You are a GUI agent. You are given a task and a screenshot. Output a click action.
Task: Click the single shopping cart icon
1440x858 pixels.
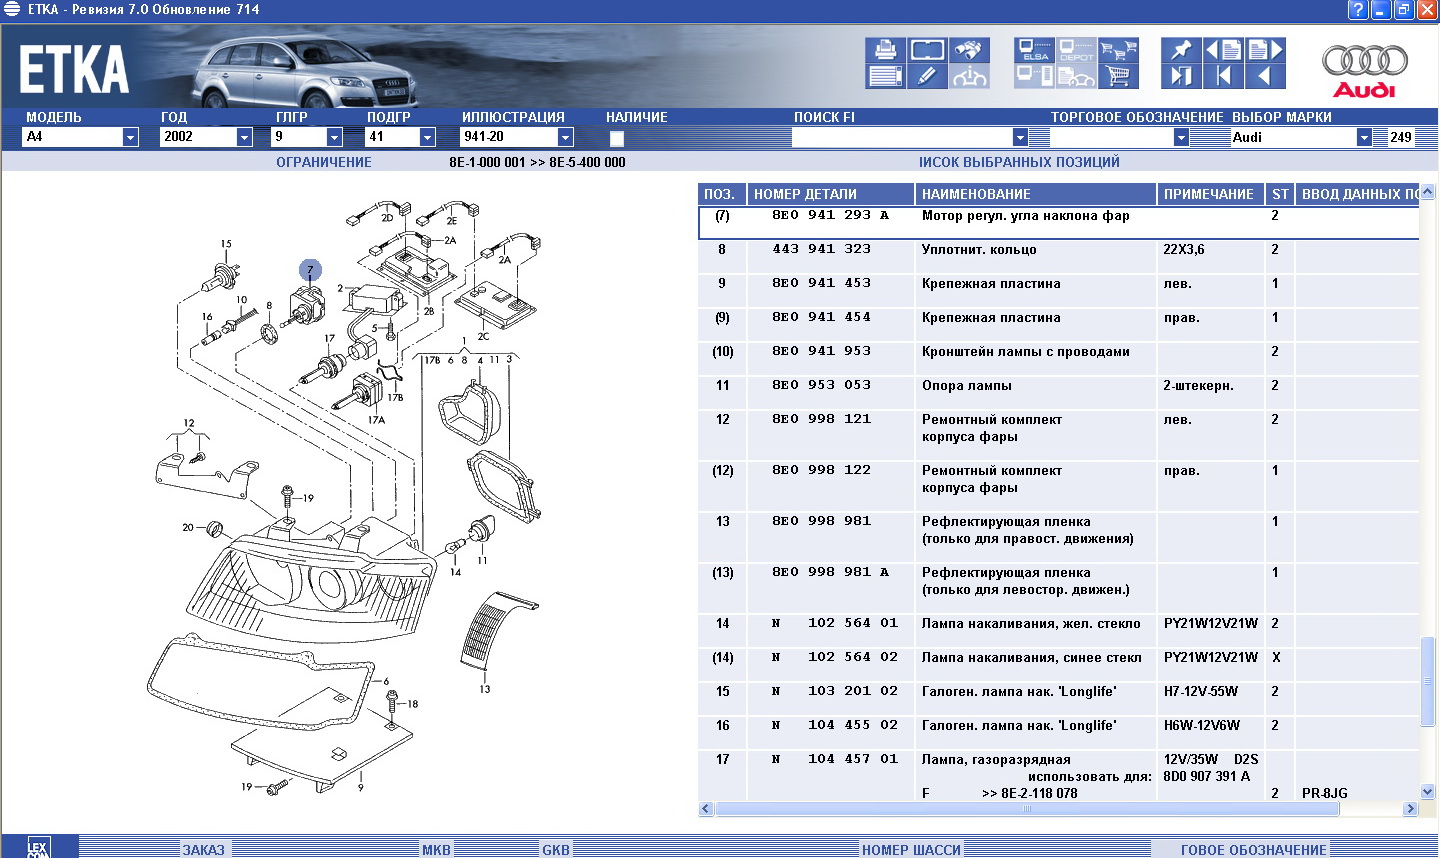1118,76
